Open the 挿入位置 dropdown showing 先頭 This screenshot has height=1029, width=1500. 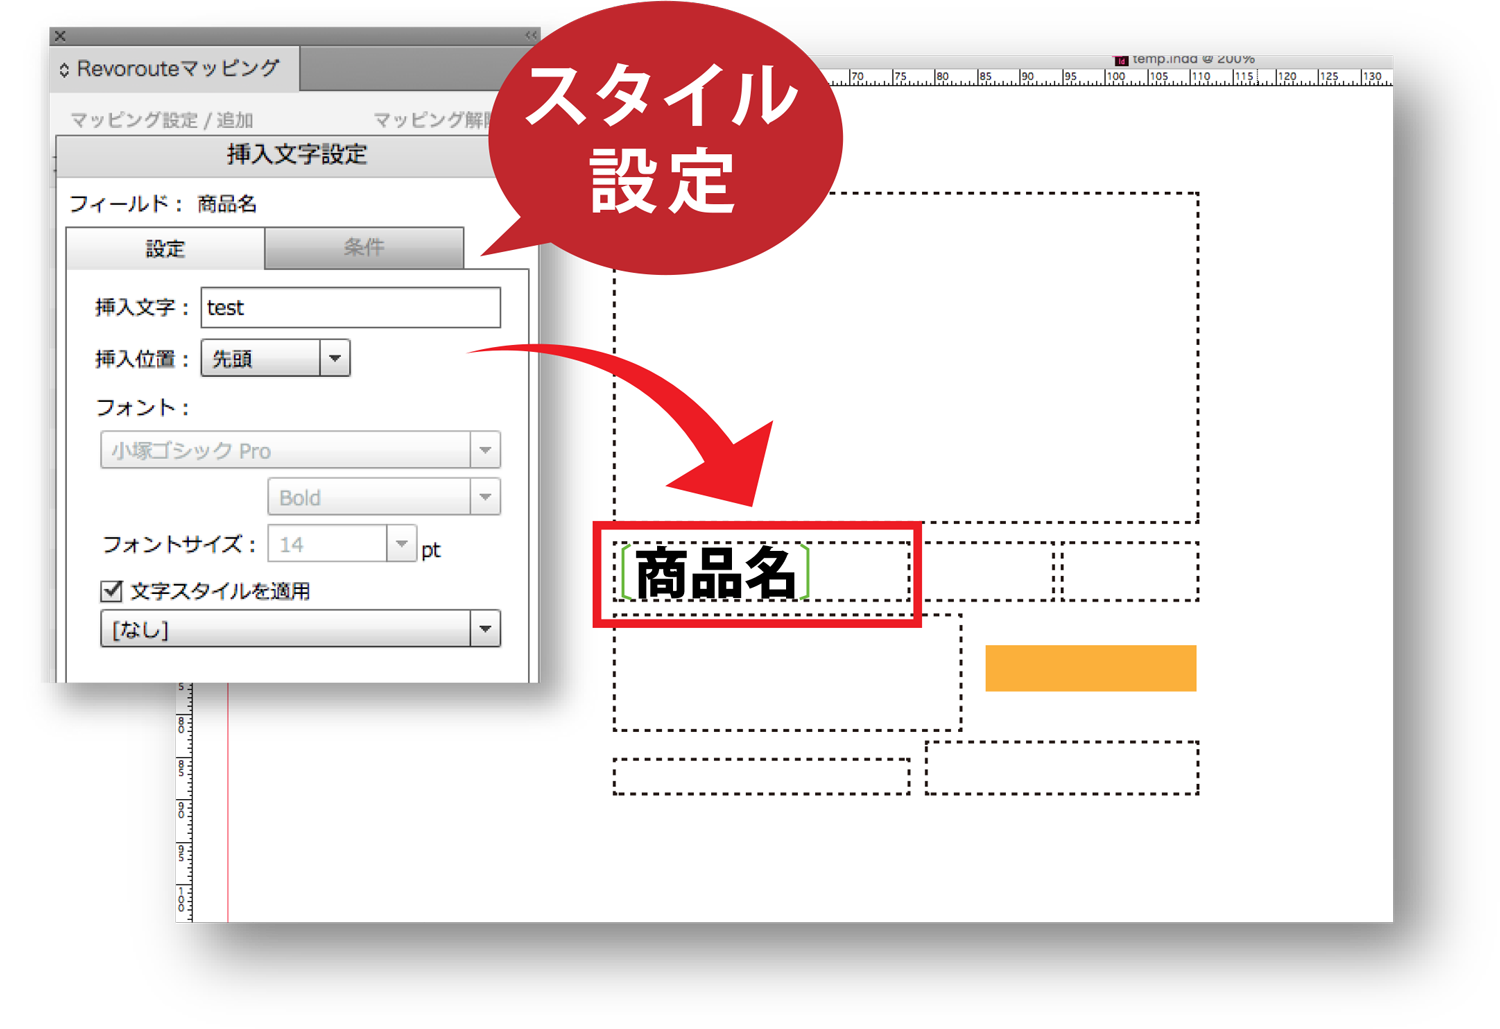tap(275, 358)
